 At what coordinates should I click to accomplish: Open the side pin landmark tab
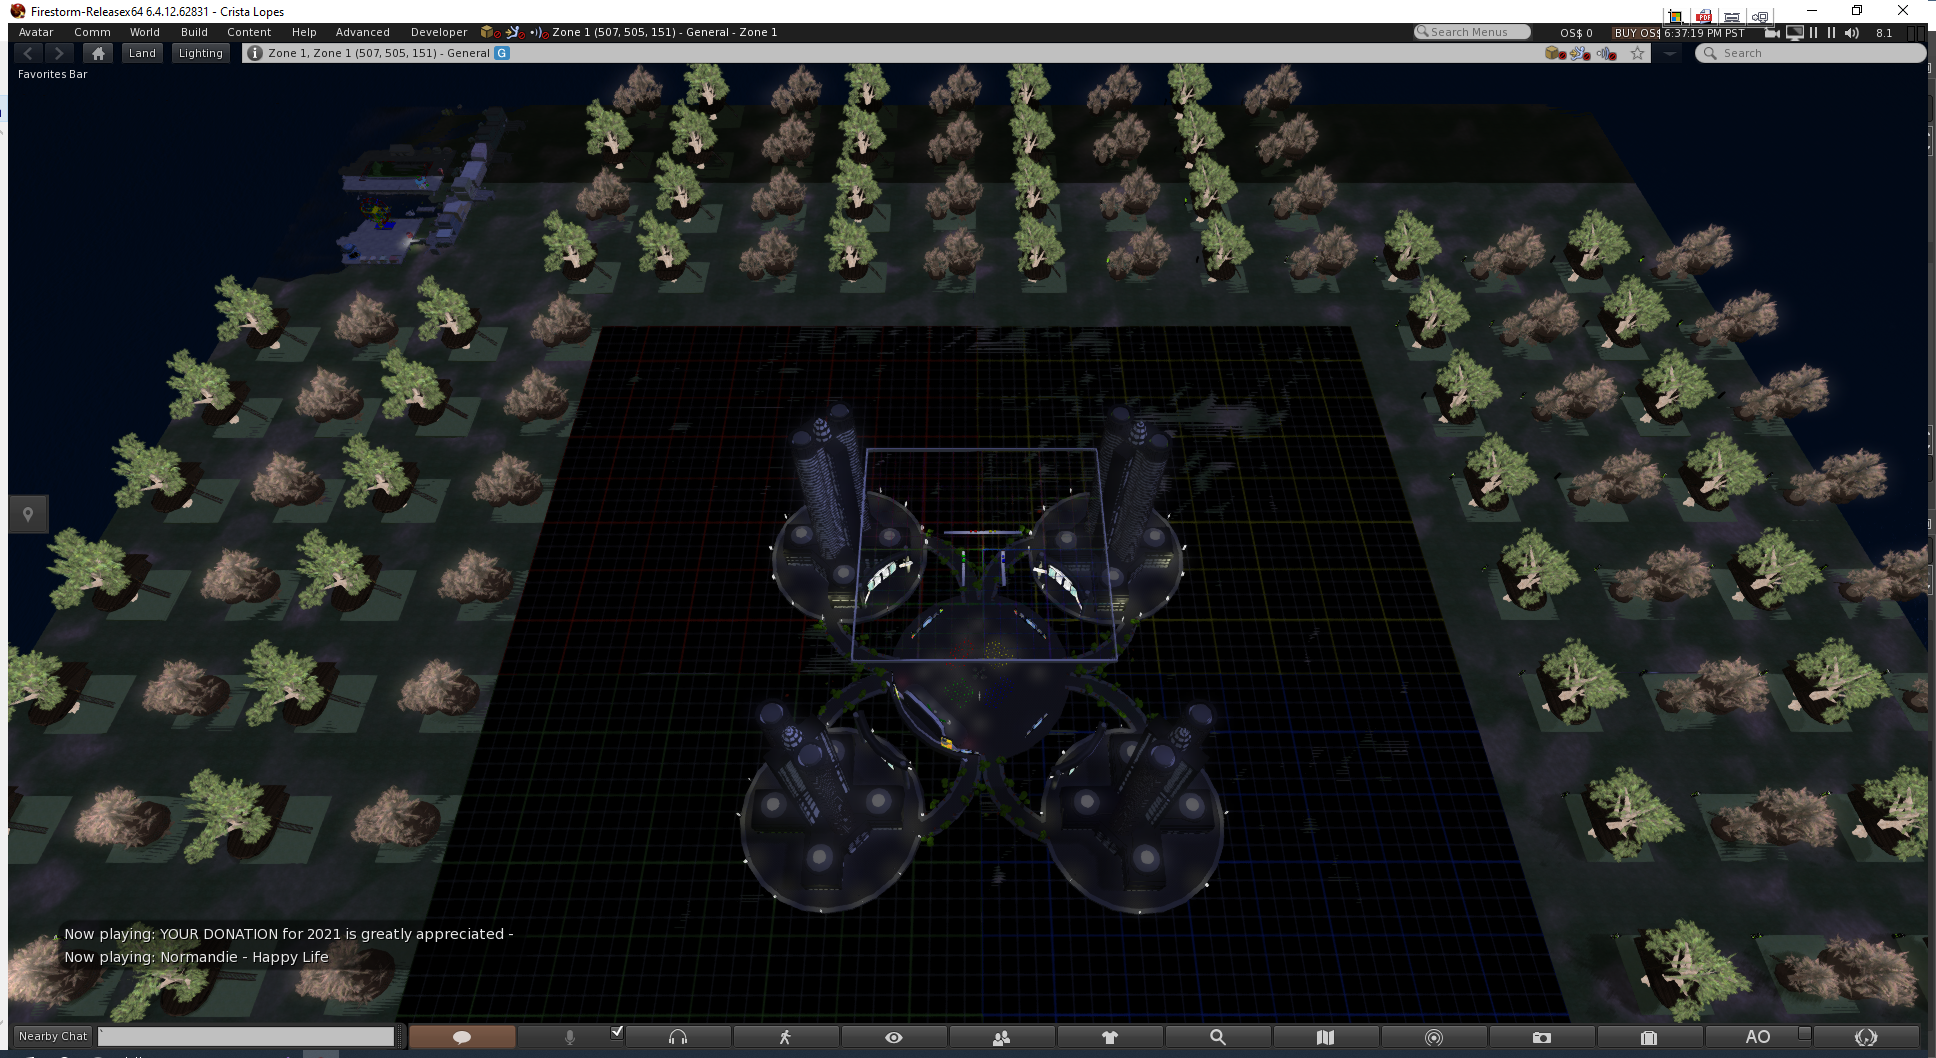tap(28, 514)
